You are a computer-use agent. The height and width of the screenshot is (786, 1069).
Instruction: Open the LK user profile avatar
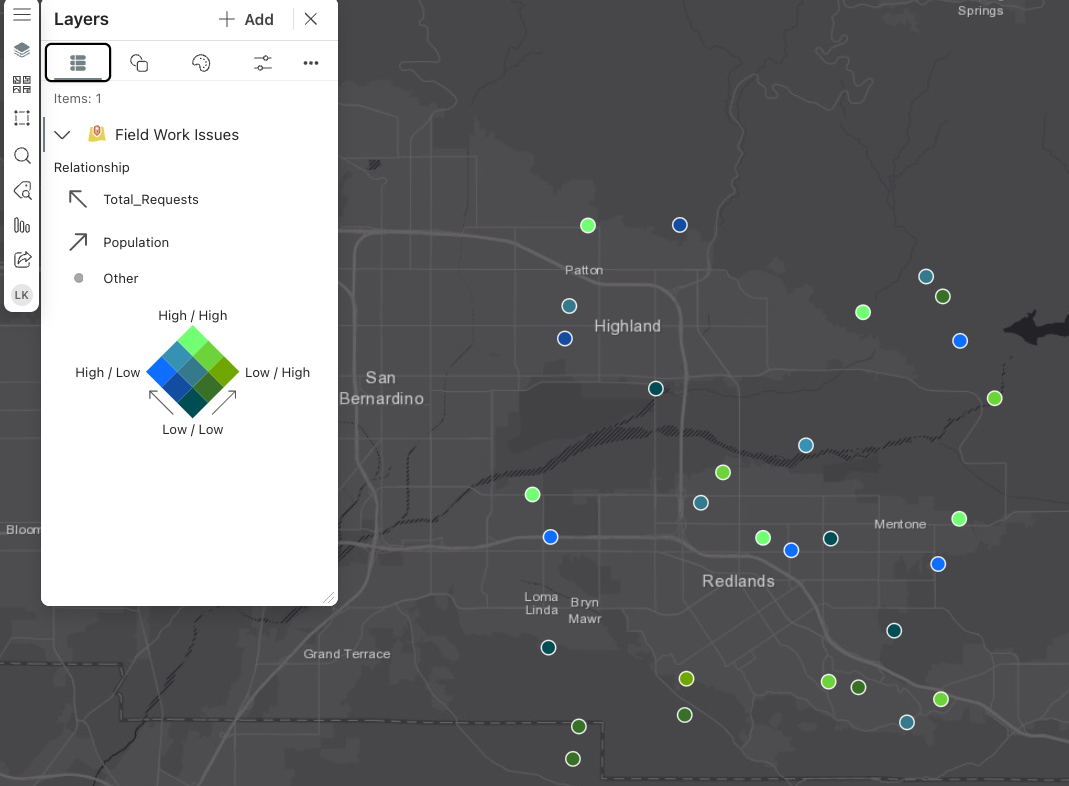22,295
